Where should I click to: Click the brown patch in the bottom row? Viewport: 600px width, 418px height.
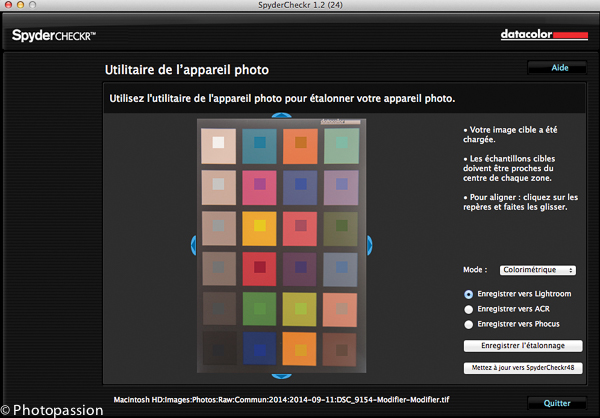[x=340, y=349]
